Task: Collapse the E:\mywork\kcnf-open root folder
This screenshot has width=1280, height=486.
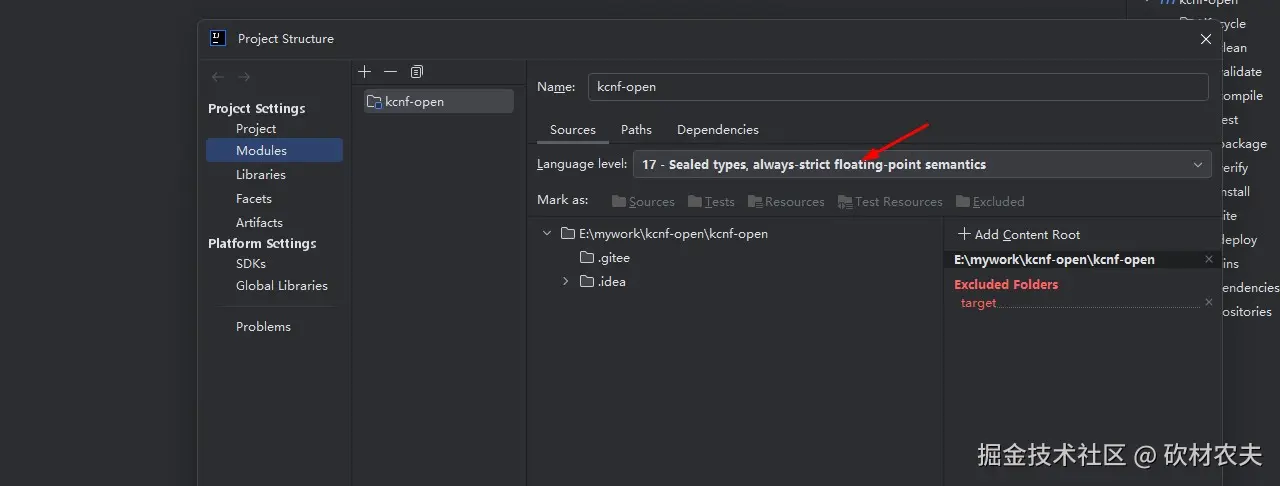Action: point(547,234)
